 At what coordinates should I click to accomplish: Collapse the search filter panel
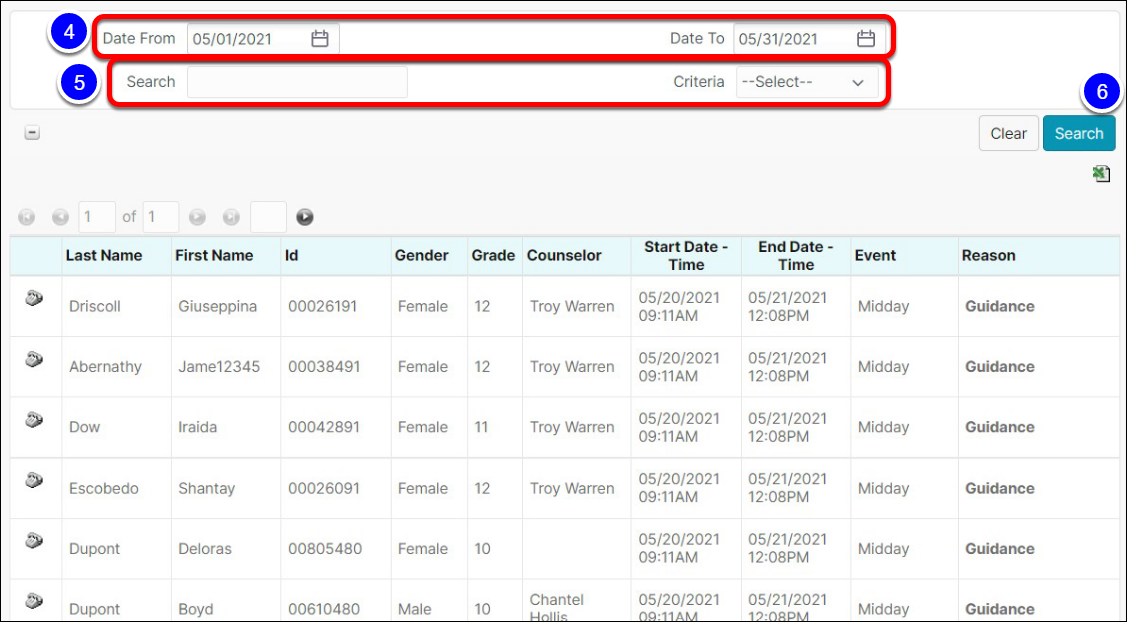point(32,133)
